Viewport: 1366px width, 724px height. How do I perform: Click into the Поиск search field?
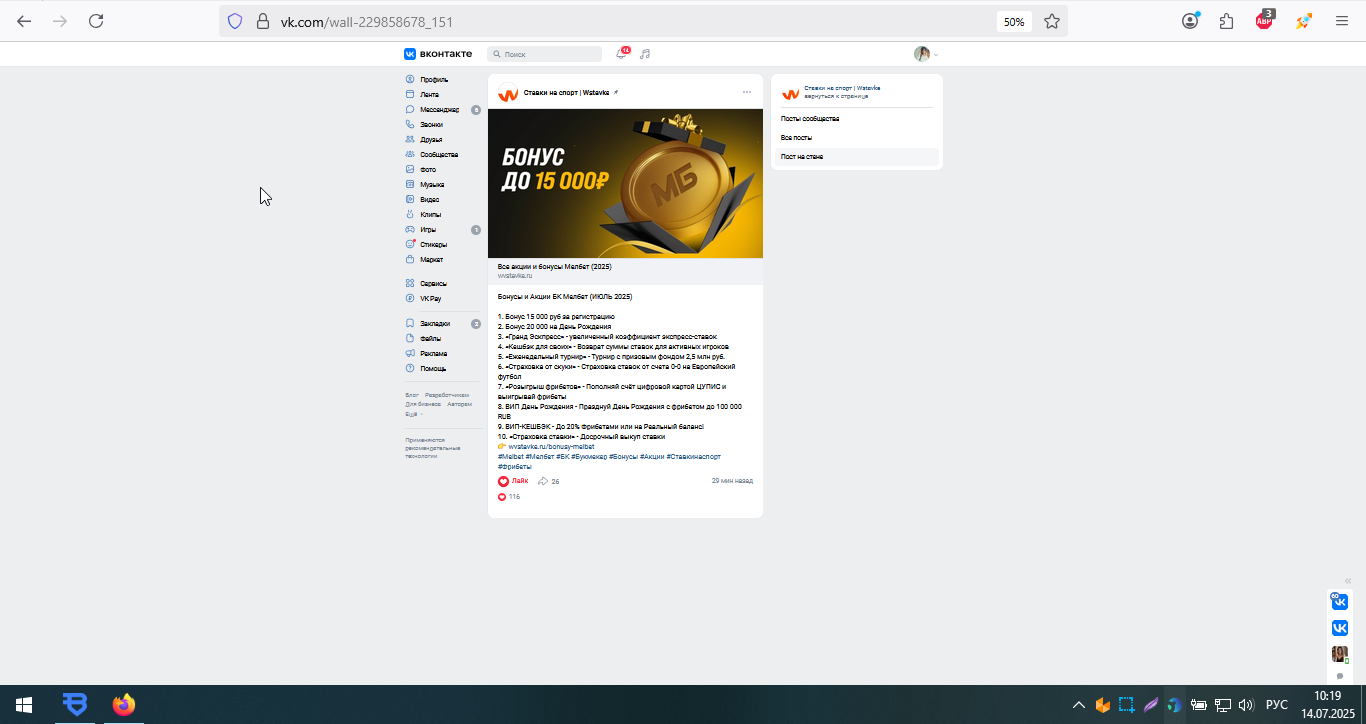click(545, 54)
